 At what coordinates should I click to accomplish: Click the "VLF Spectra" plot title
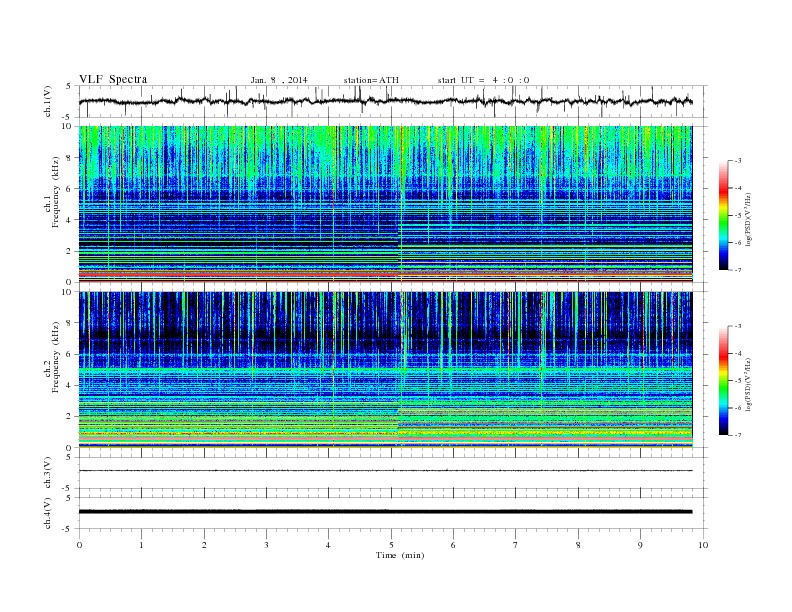[x=113, y=79]
